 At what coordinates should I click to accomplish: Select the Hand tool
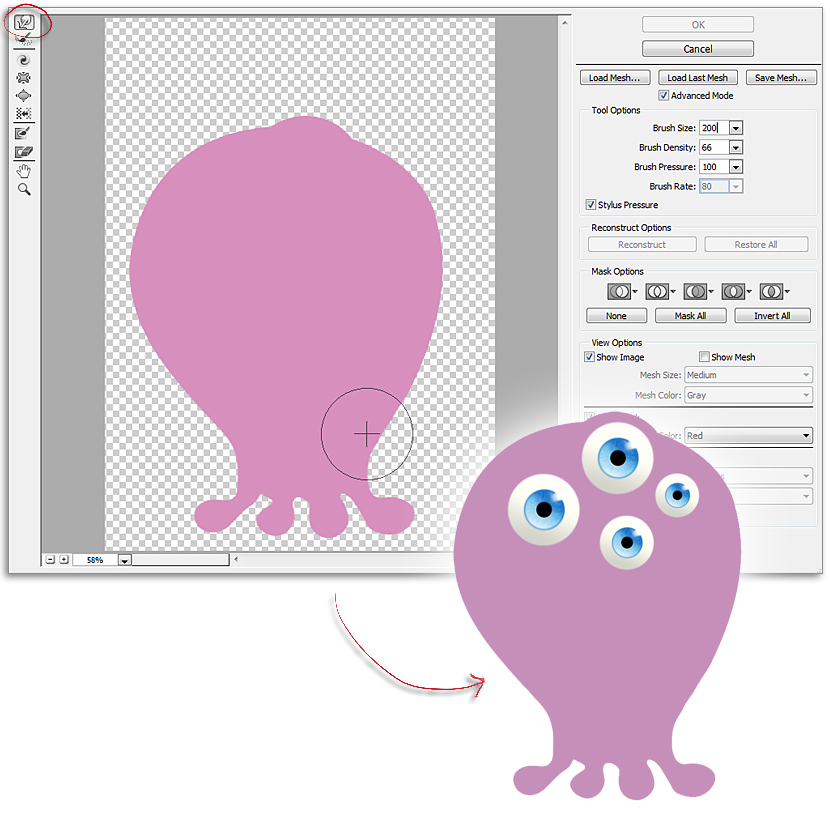(x=24, y=171)
